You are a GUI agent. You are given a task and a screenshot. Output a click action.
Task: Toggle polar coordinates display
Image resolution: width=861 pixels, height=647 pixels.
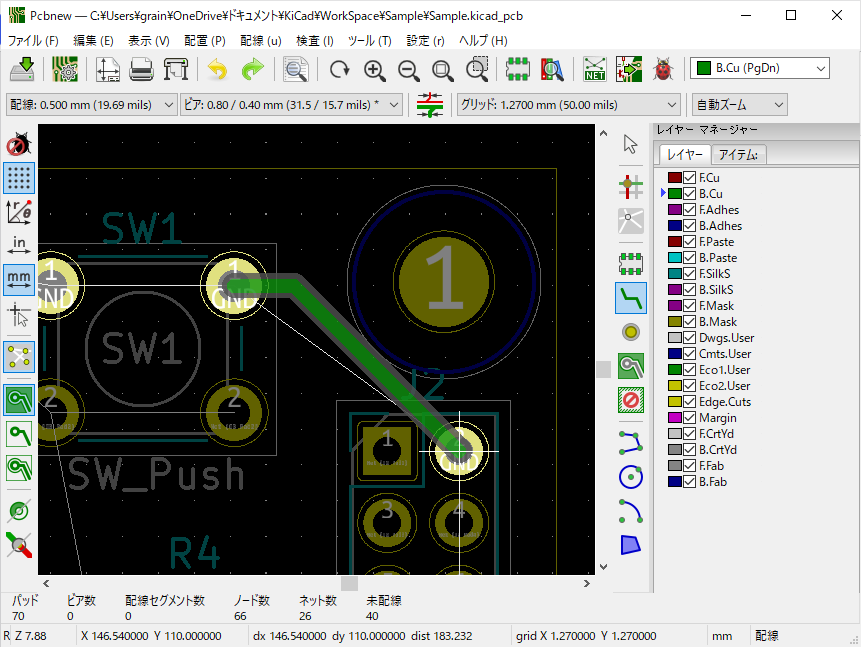tap(19, 212)
